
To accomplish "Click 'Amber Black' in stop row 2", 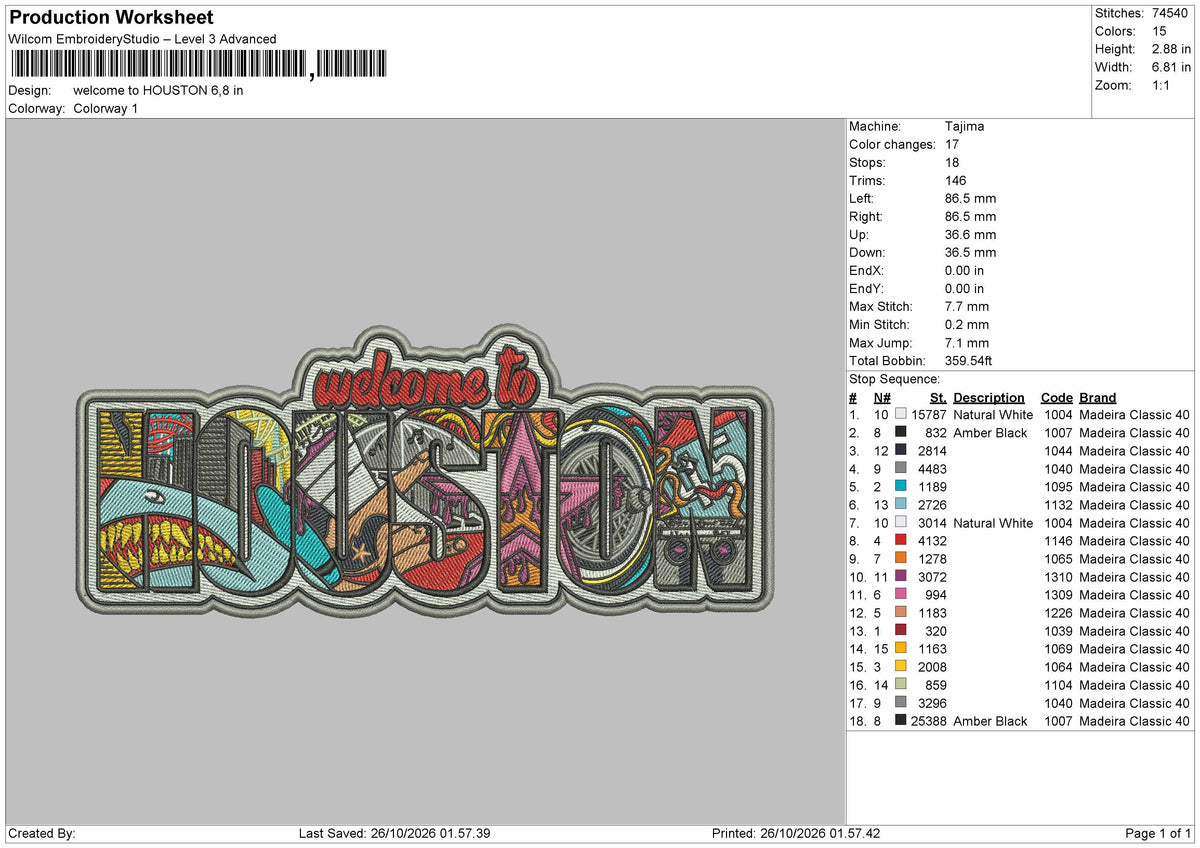I will tap(990, 432).
